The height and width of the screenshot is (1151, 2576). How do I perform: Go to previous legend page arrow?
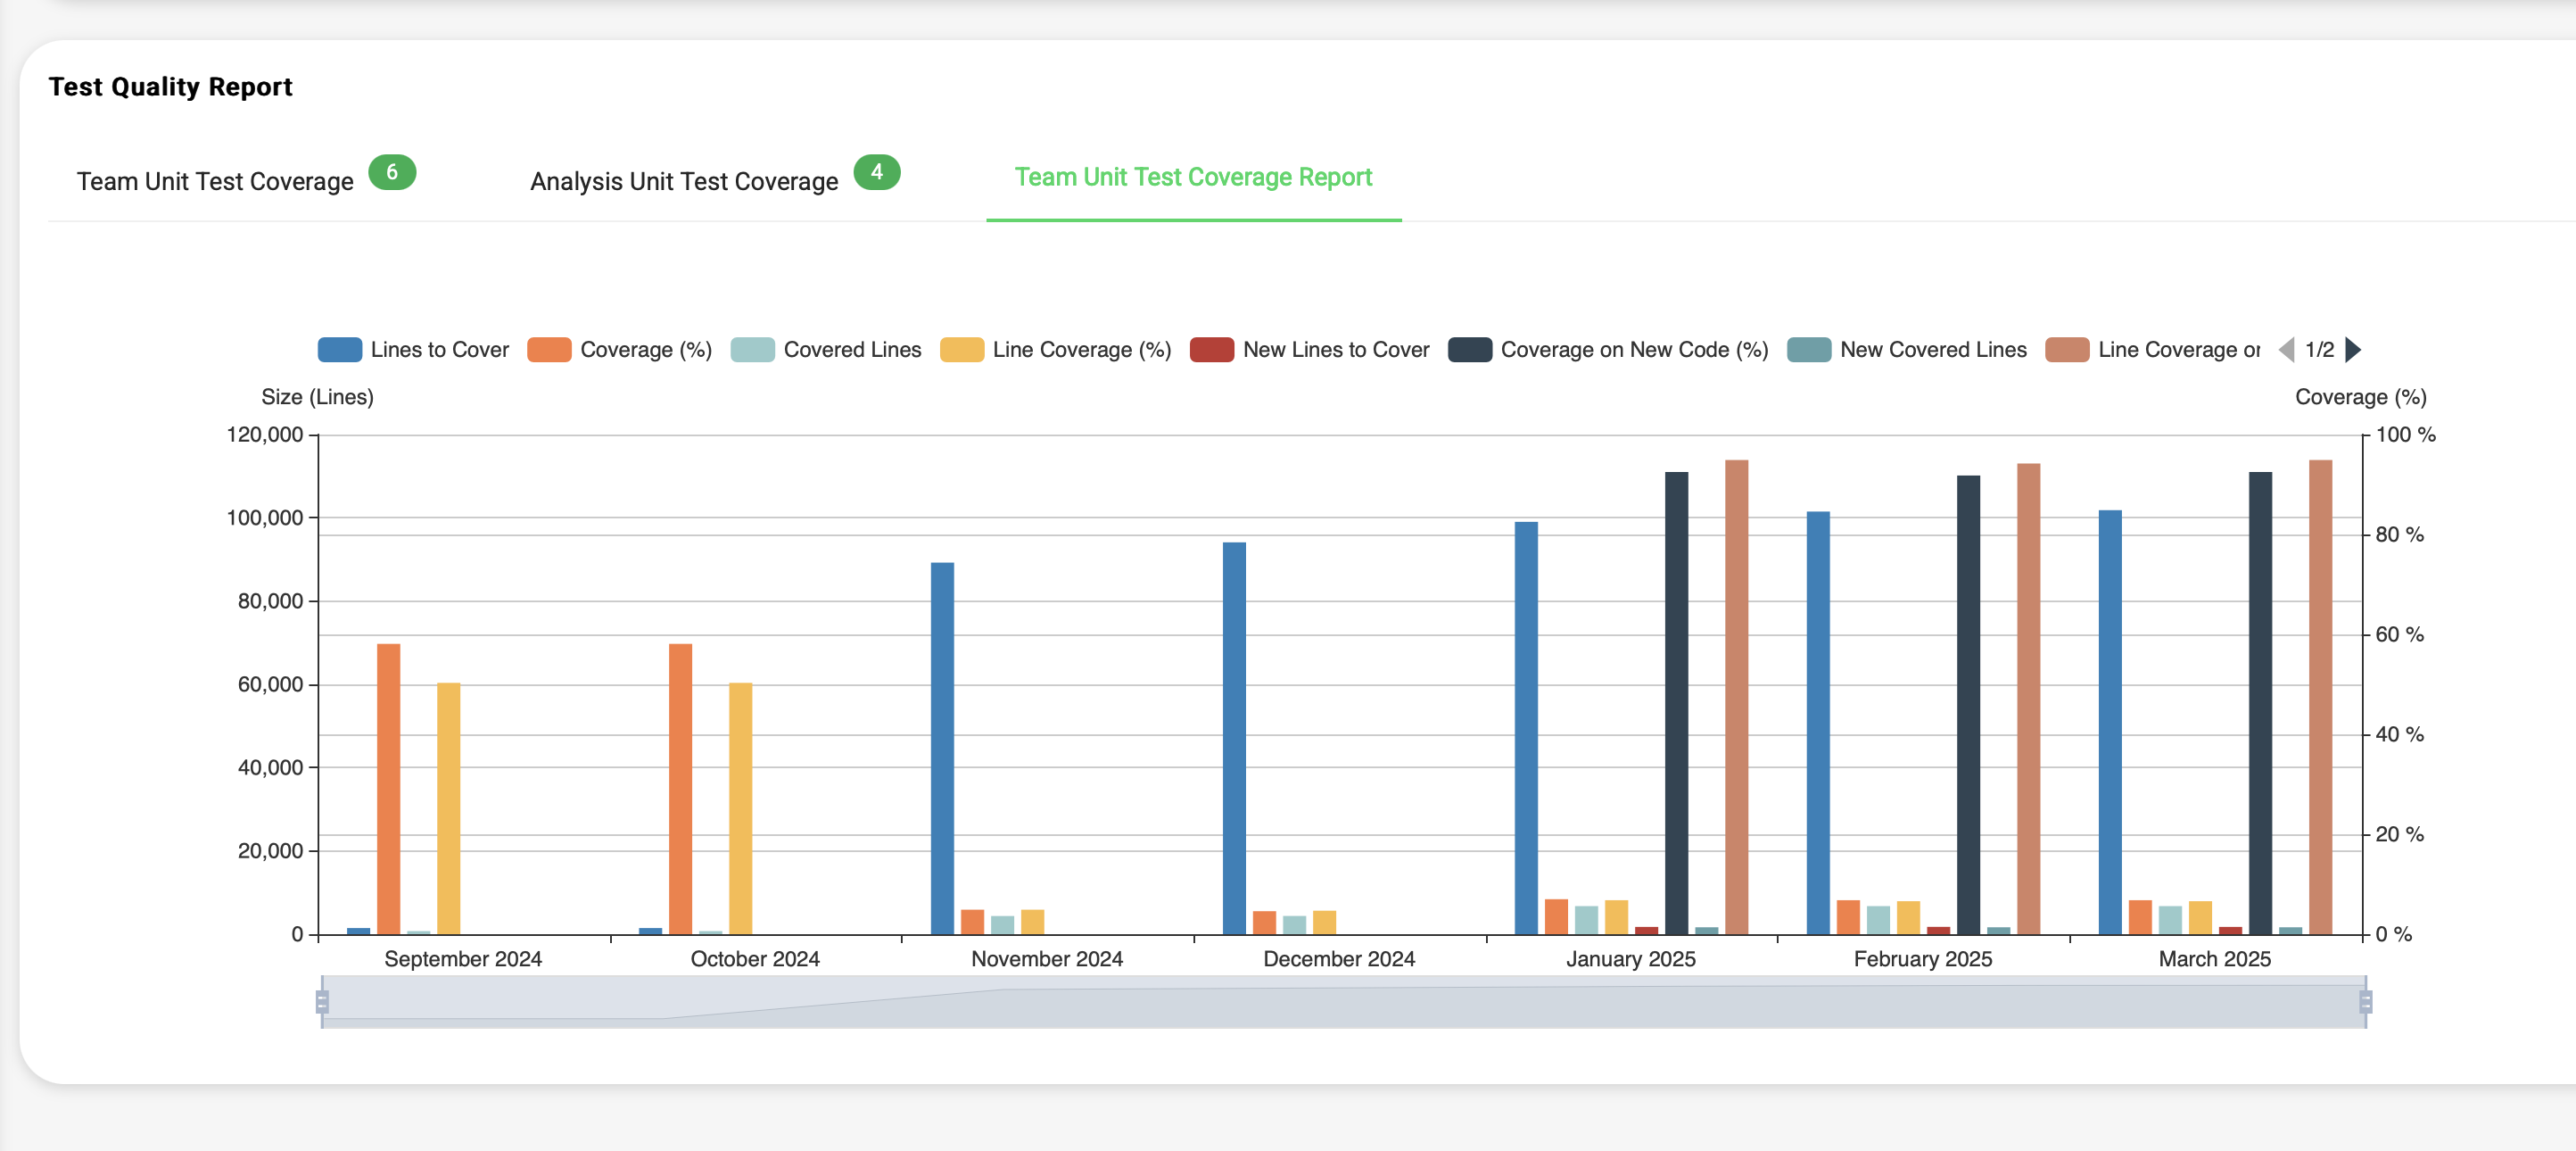coord(2286,350)
